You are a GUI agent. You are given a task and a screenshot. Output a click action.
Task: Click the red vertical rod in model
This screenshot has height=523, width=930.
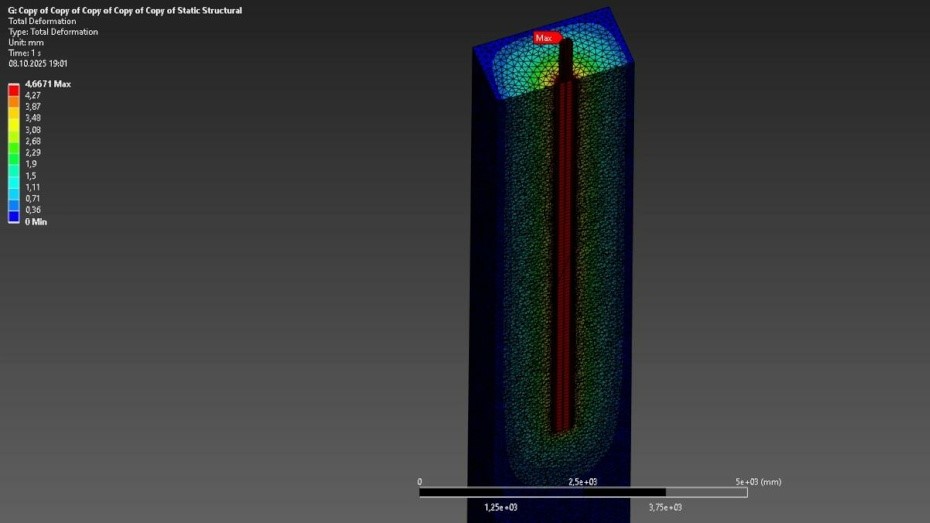tap(564, 250)
